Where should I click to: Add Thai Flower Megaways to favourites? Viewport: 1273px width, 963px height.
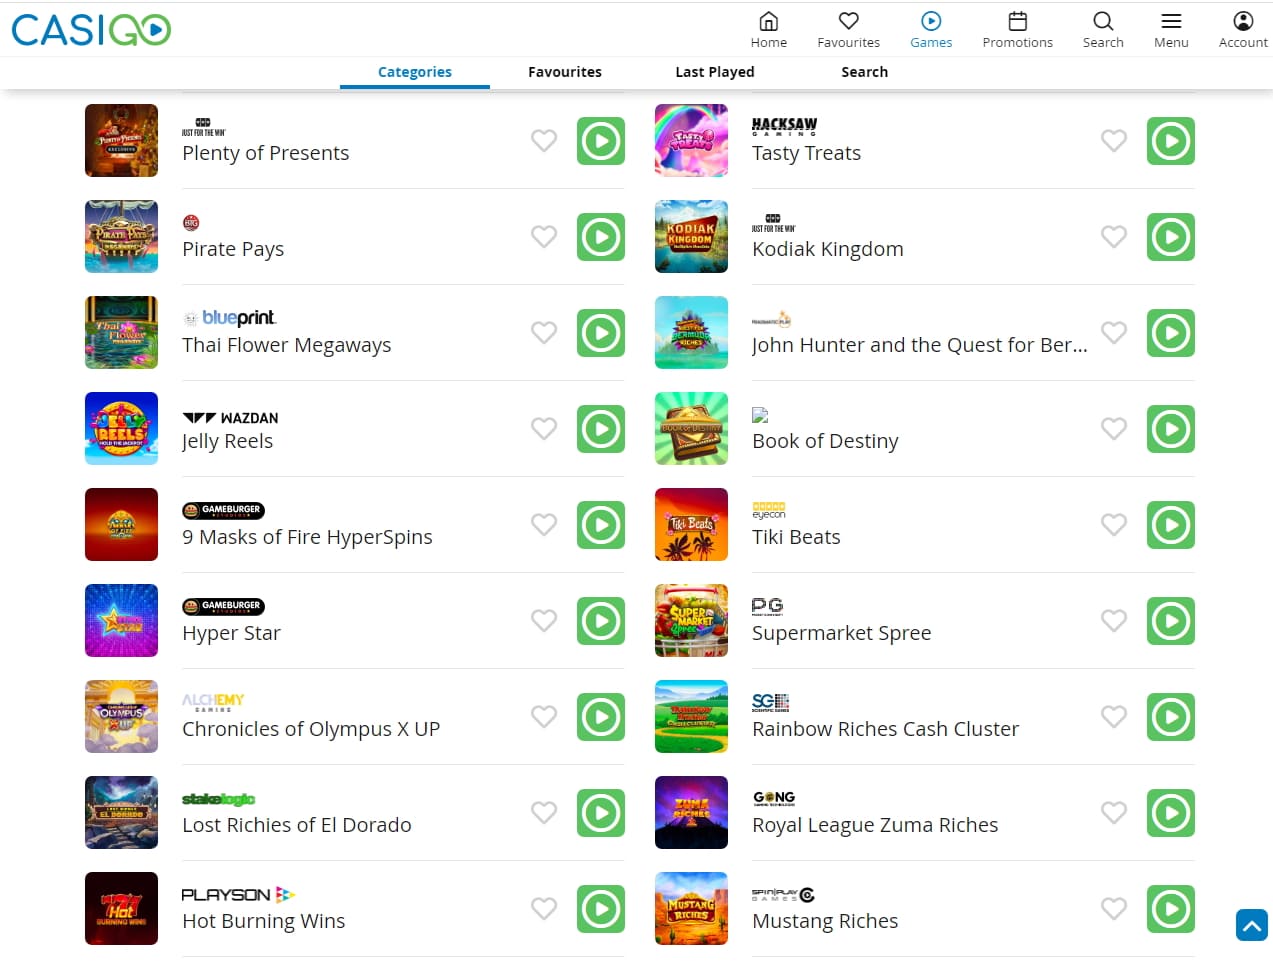tap(544, 333)
